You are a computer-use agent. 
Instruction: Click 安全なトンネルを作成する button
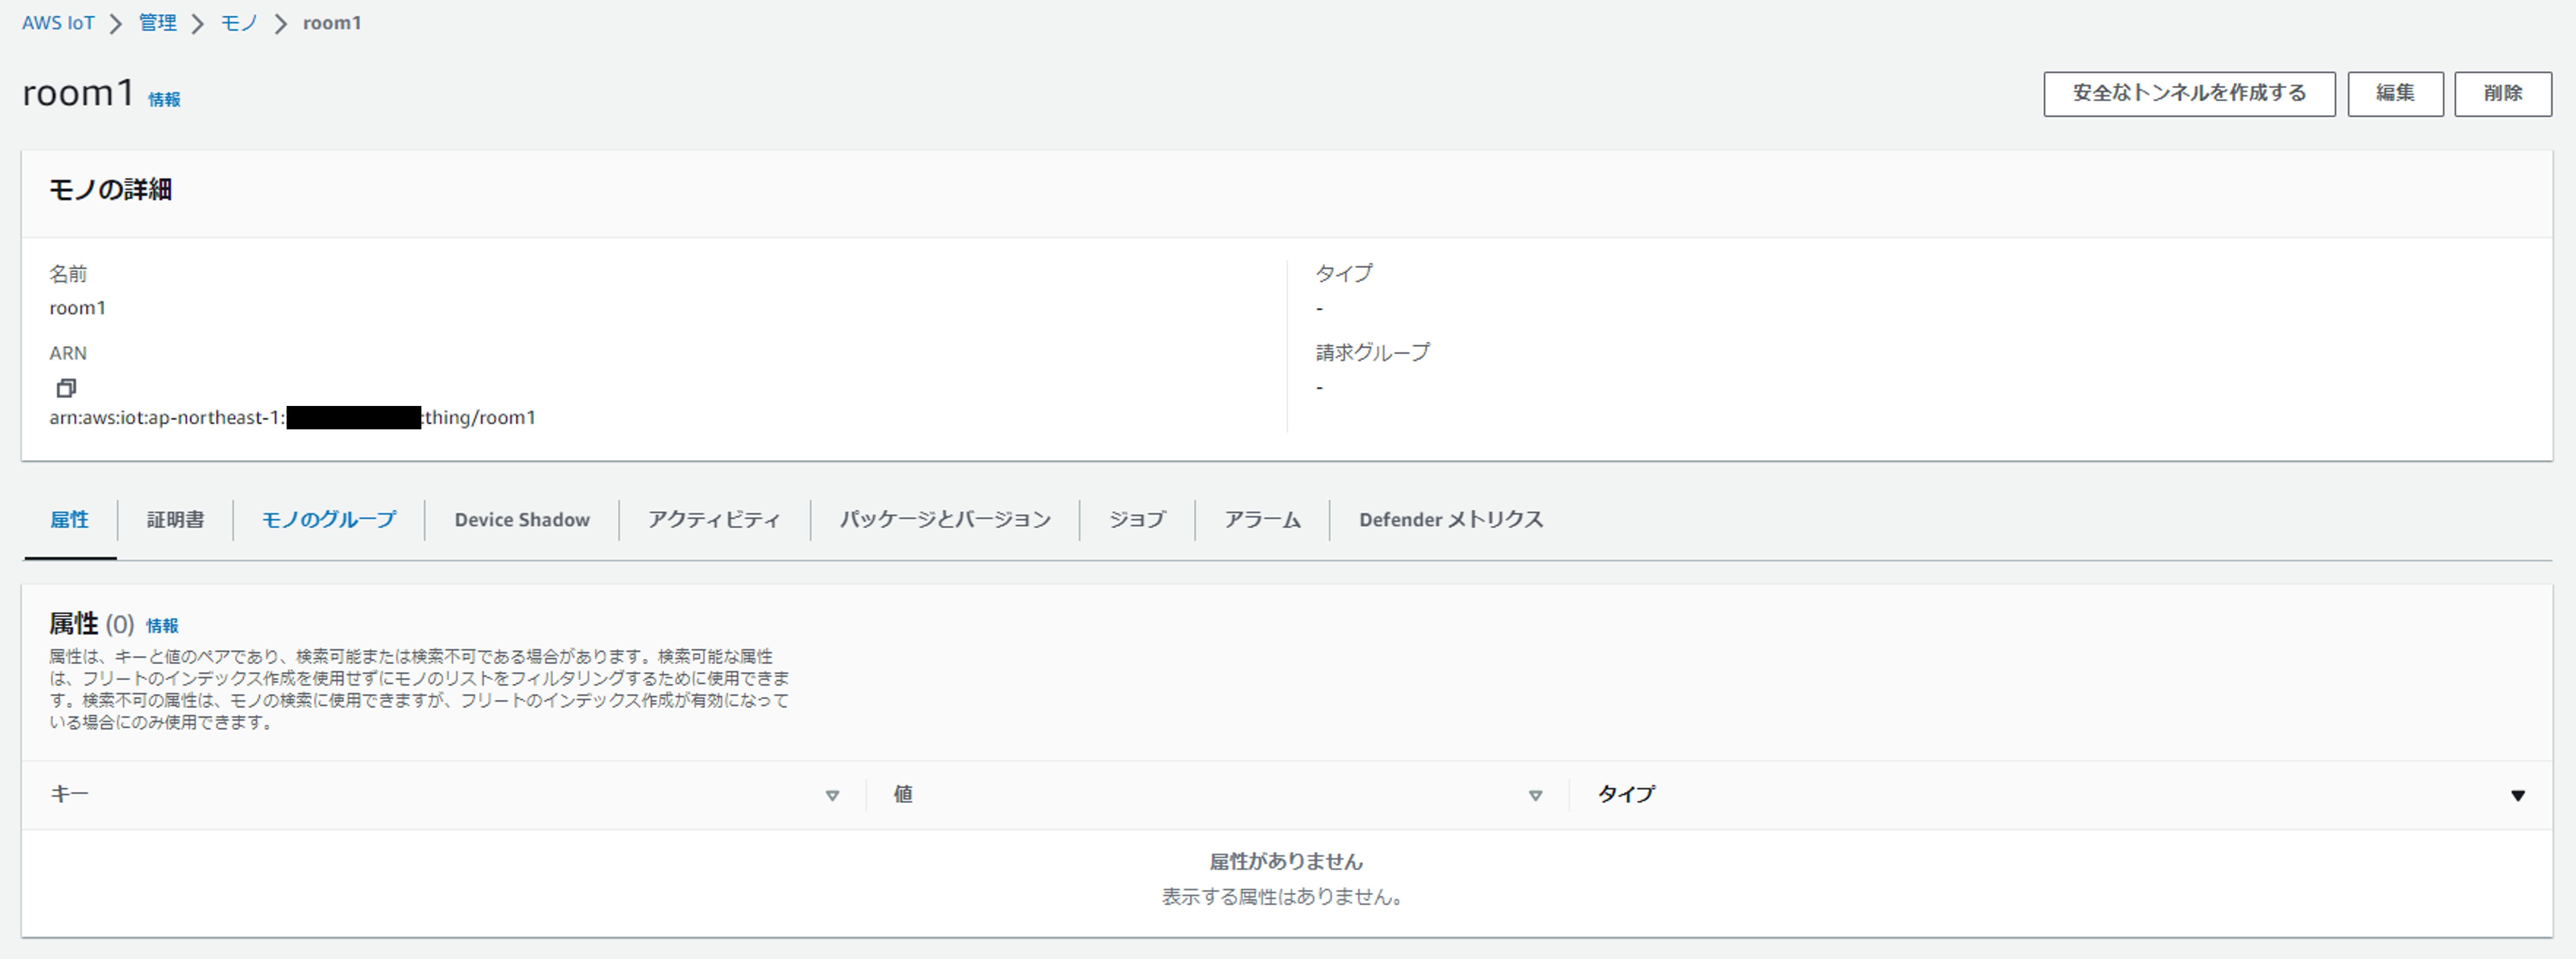pos(2188,93)
